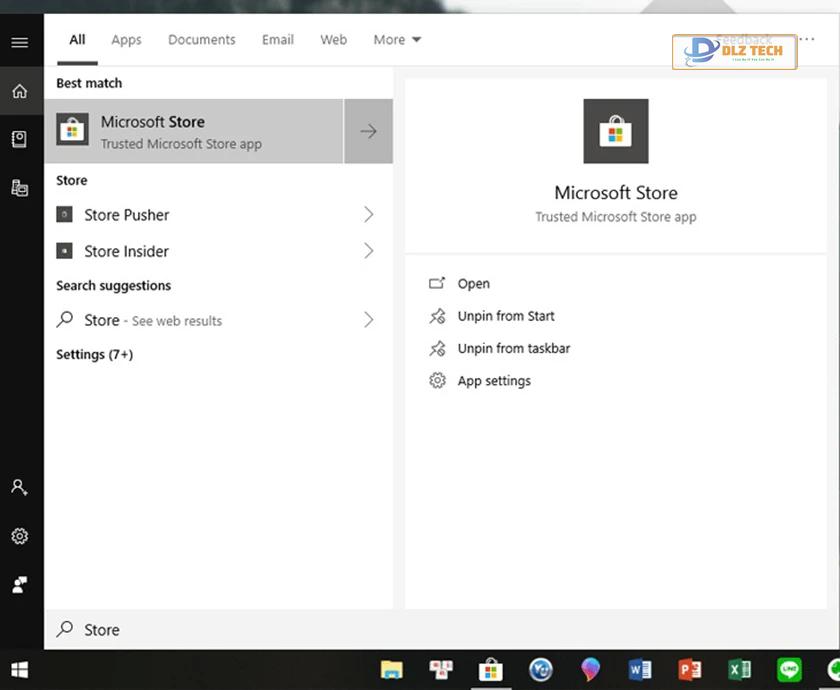Viewport: 840px width, 690px height.
Task: Open the Settings (7+) results group
Action: [x=94, y=355]
